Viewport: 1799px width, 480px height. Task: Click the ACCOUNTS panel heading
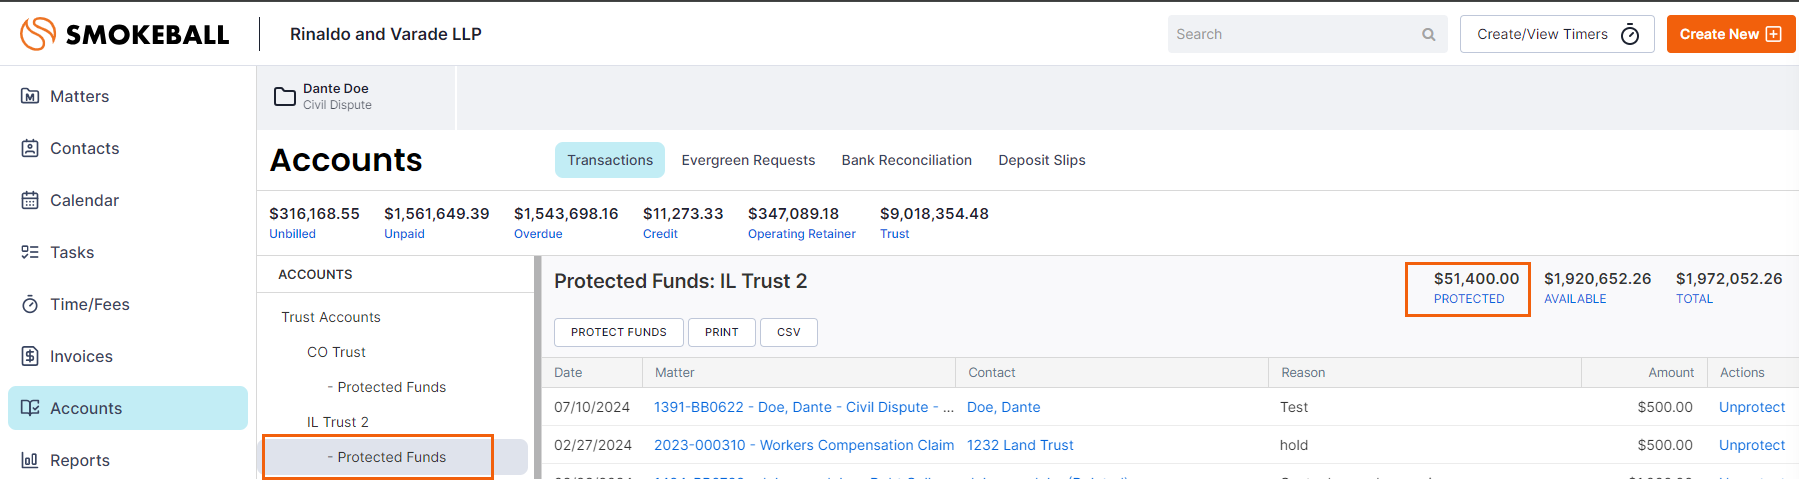315,274
